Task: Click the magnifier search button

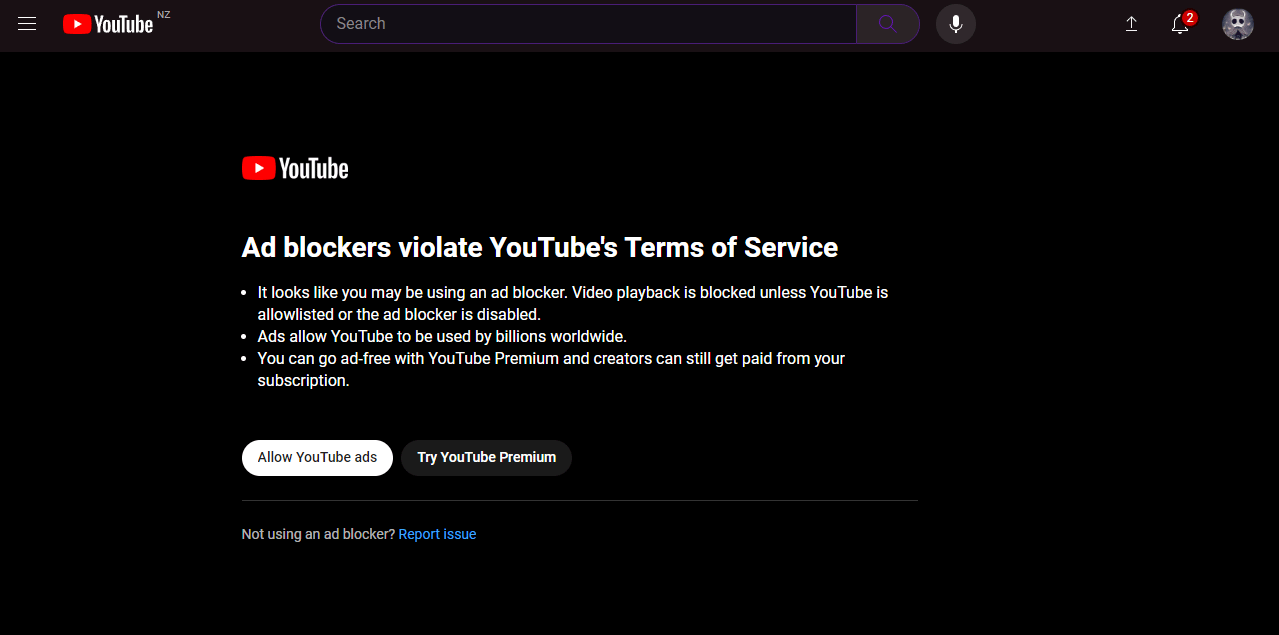Action: pyautogui.click(x=888, y=24)
